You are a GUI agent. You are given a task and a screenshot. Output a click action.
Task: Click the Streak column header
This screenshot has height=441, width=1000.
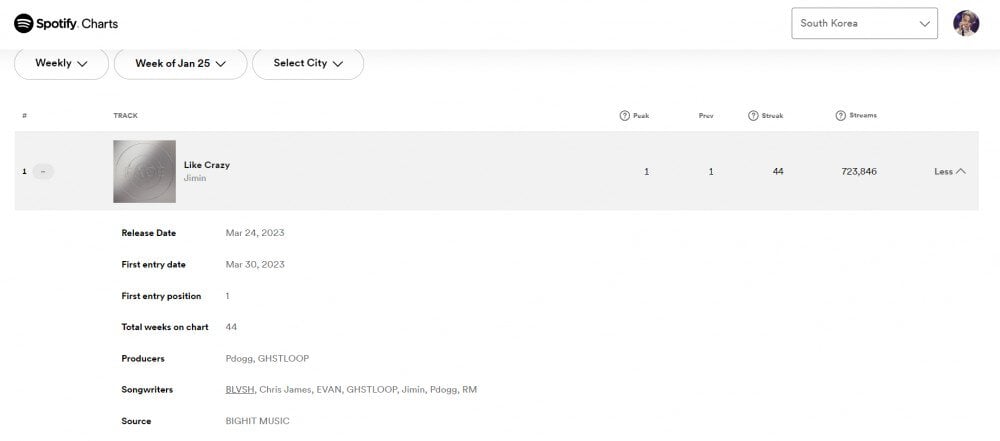coord(773,116)
